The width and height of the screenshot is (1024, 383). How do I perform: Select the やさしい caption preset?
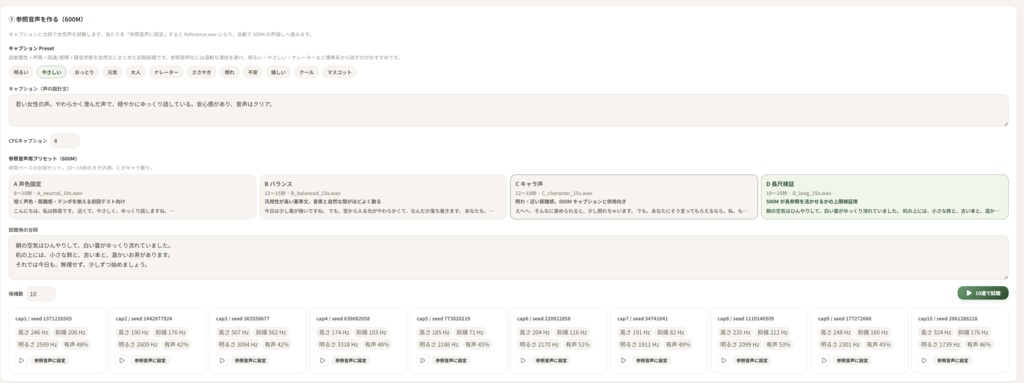click(51, 73)
